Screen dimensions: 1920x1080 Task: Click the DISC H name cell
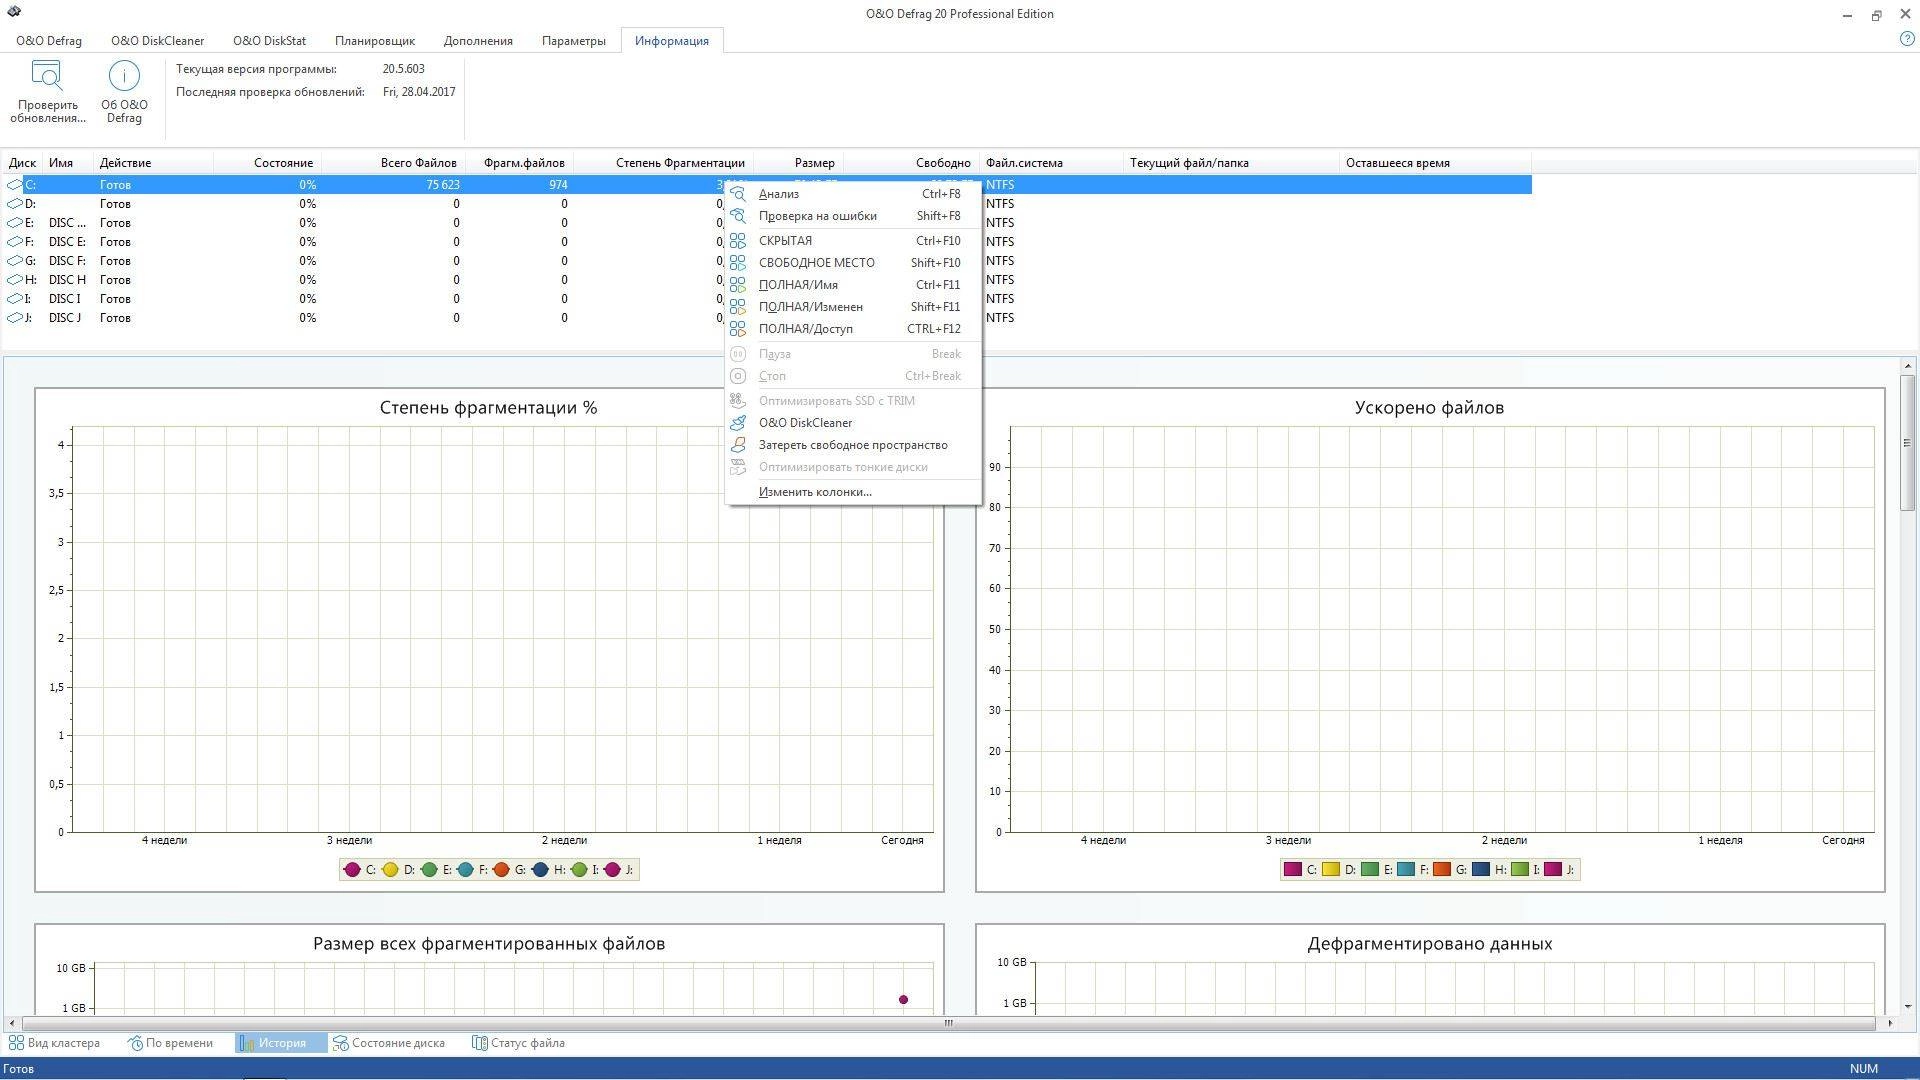[67, 280]
